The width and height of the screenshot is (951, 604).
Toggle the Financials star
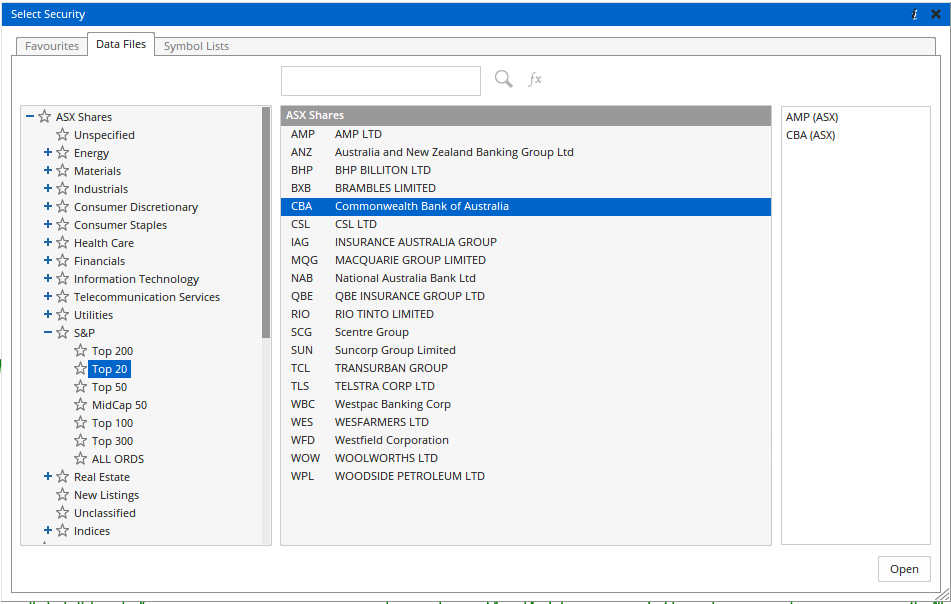click(62, 261)
